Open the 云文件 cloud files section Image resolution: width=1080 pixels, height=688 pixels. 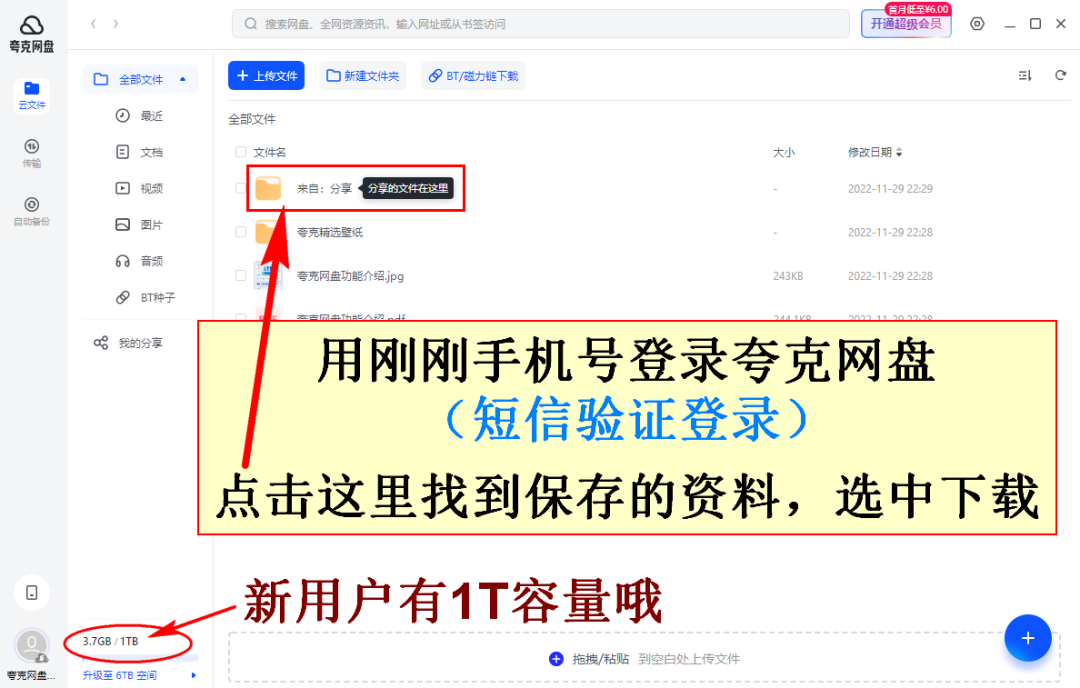tap(32, 95)
